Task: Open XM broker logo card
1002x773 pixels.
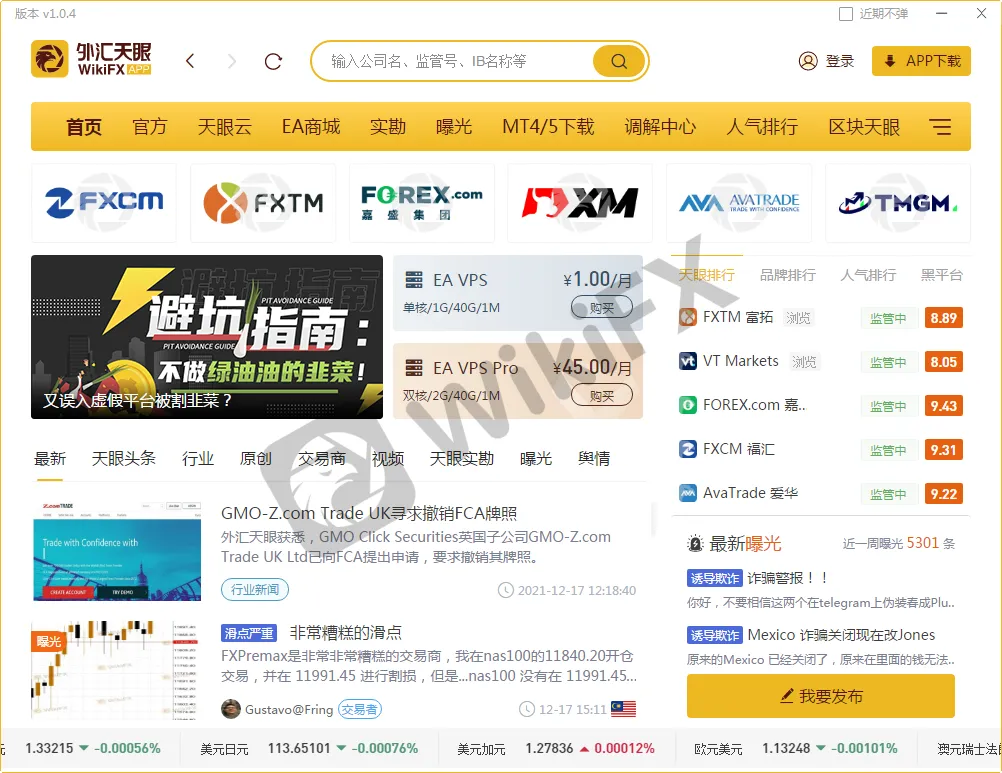Action: 580,203
